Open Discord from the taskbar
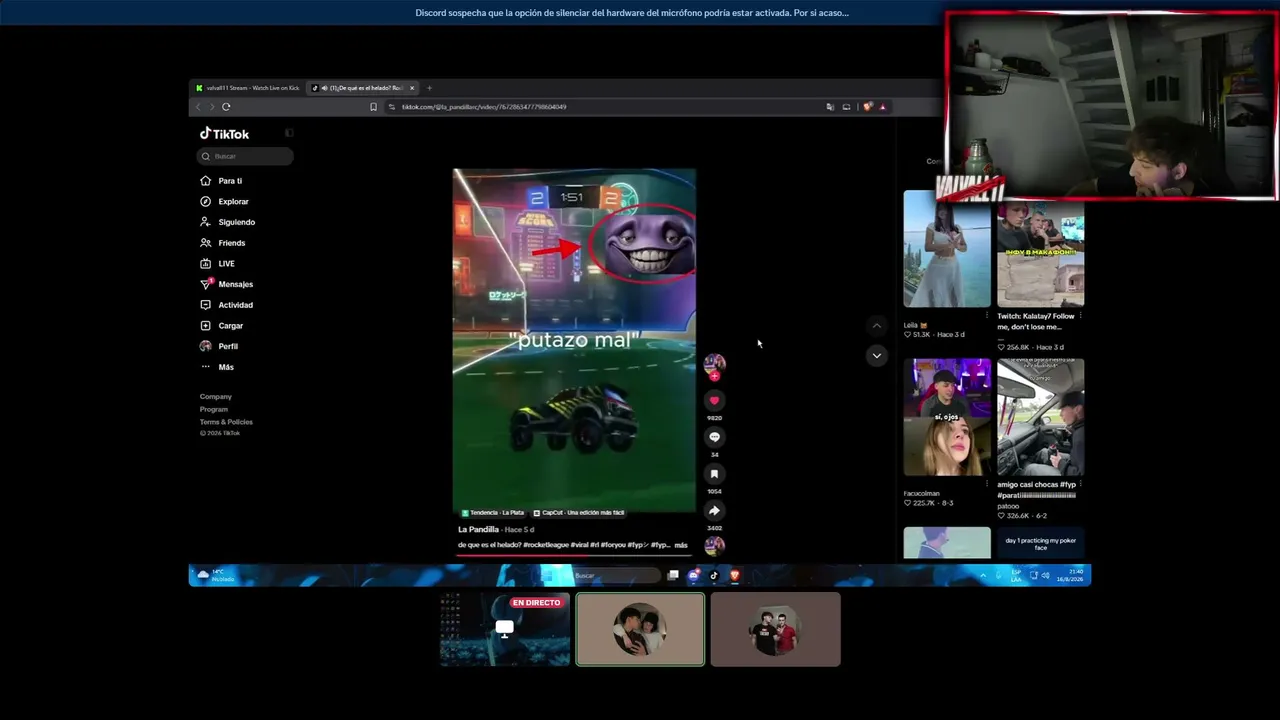The width and height of the screenshot is (1280, 720). 694,575
